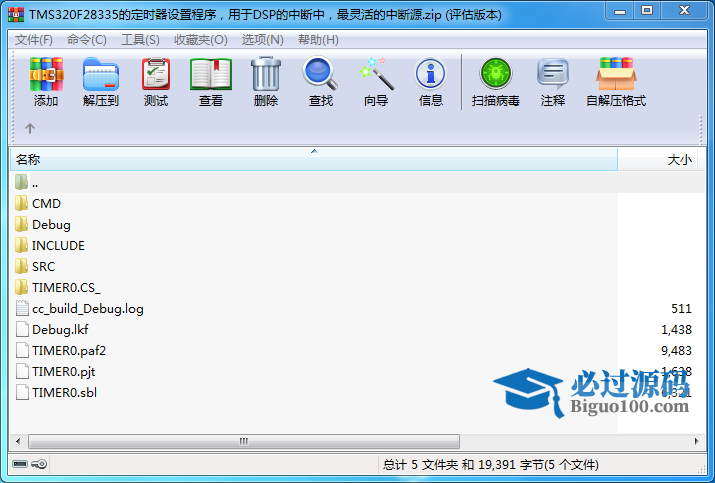Click the key password icon in status bar
Screen dimensions: 715x483
(x=39, y=464)
